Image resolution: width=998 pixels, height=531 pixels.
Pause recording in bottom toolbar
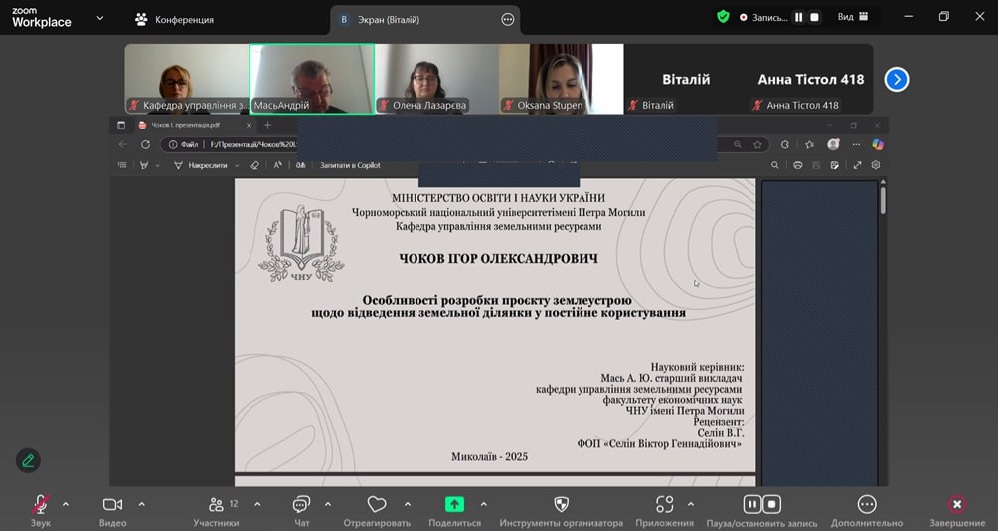[x=752, y=504]
